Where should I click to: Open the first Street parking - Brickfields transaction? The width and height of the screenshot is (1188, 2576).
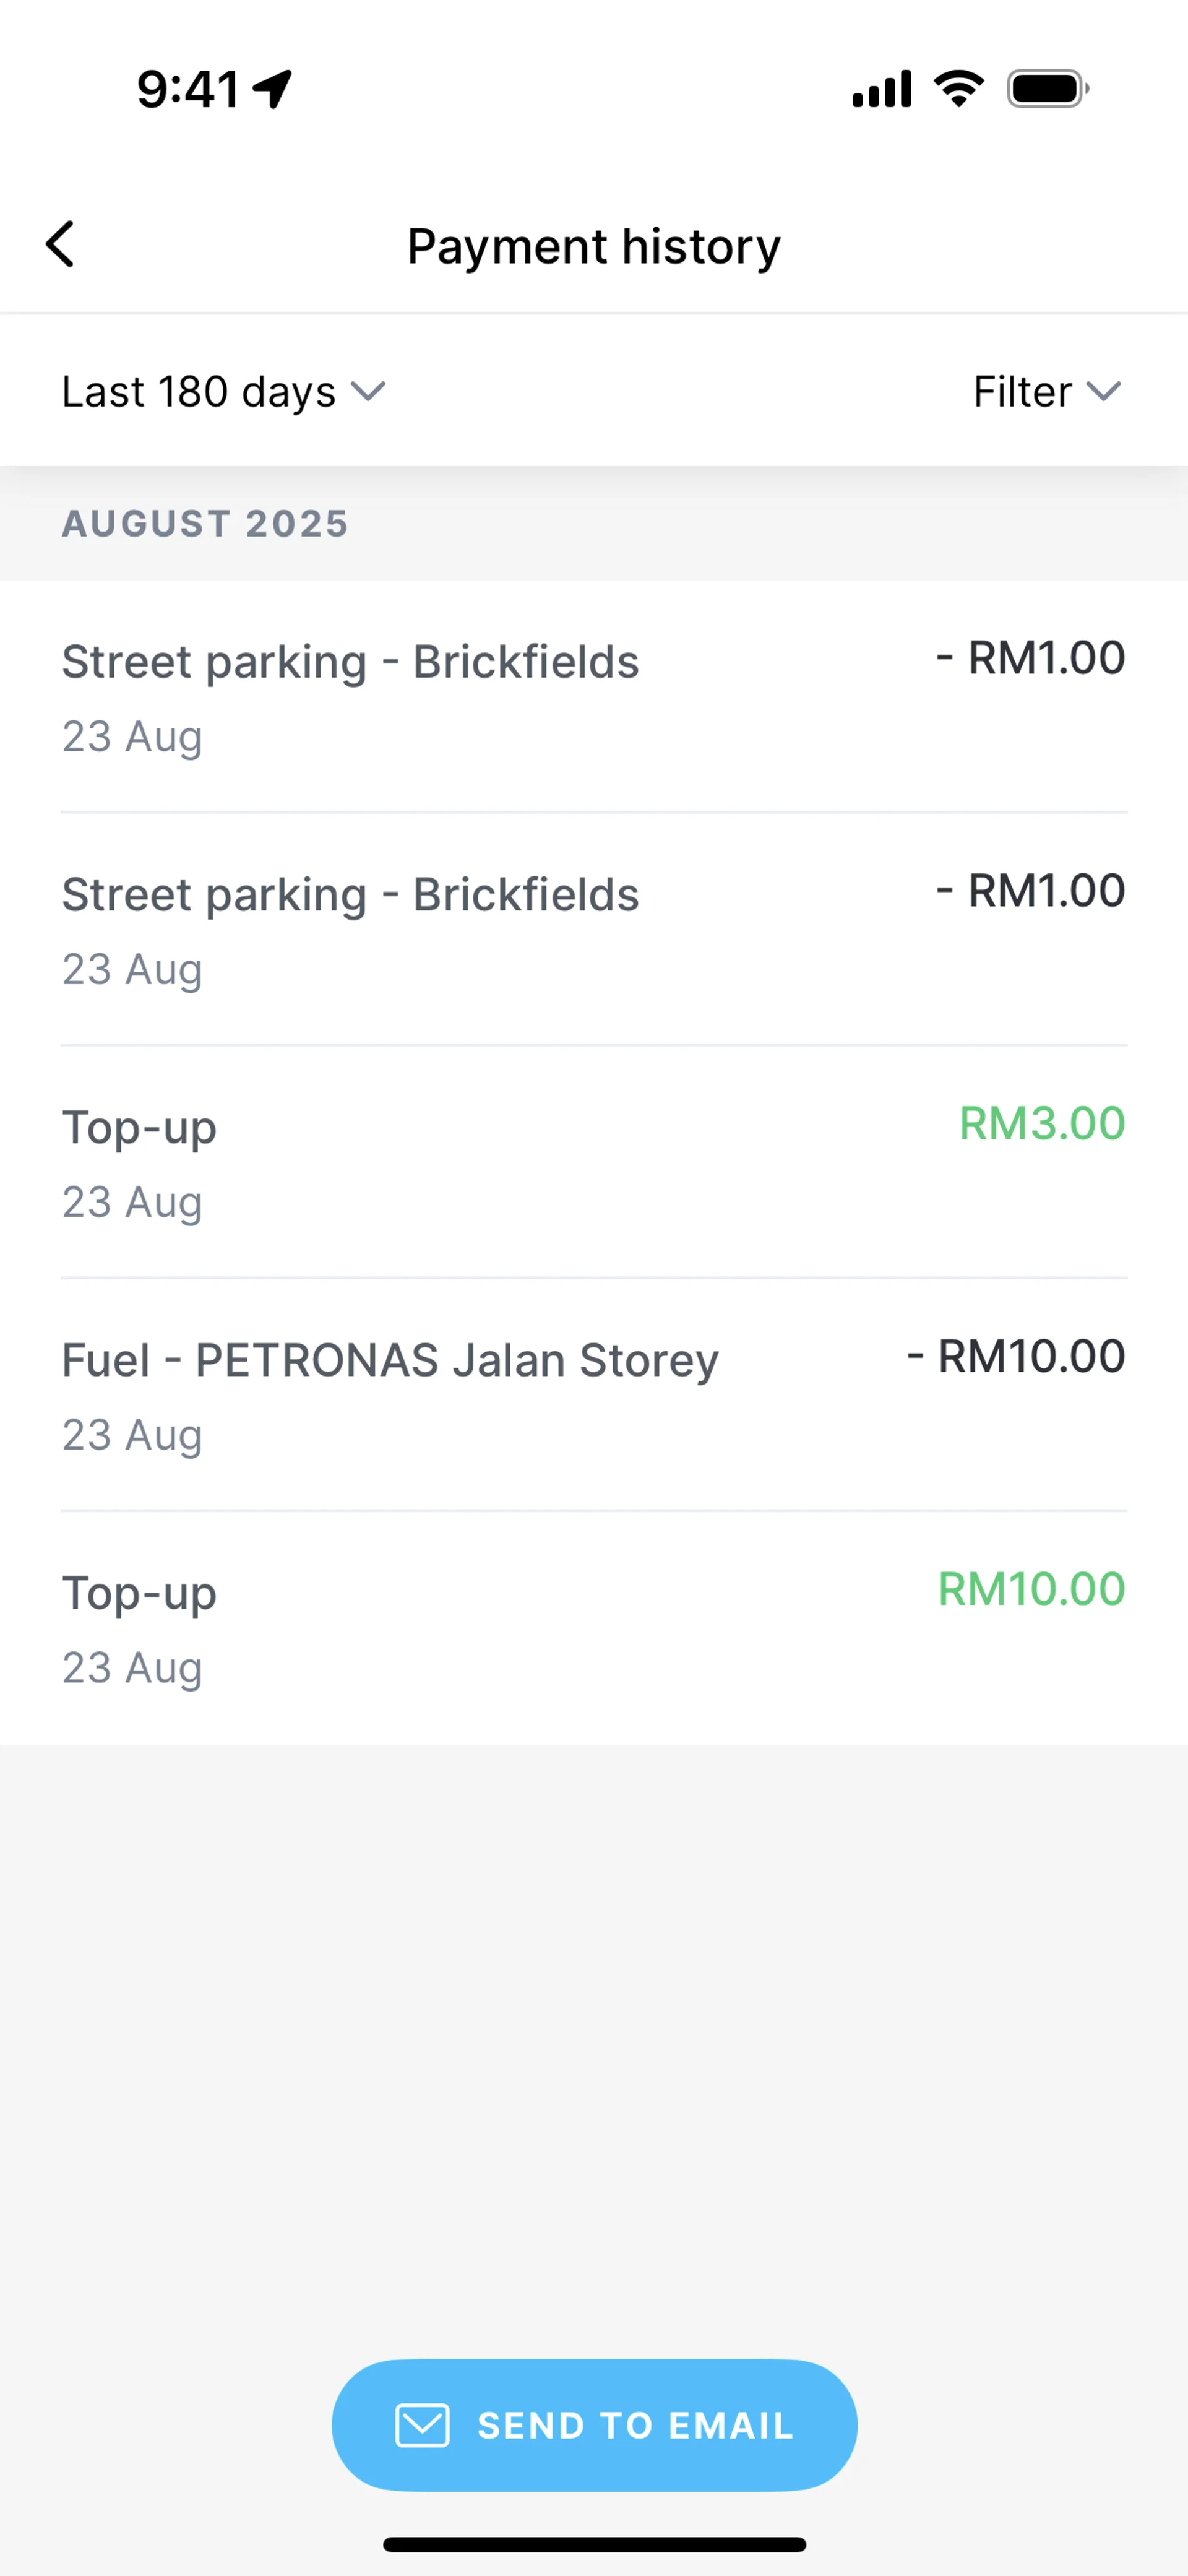[594, 697]
